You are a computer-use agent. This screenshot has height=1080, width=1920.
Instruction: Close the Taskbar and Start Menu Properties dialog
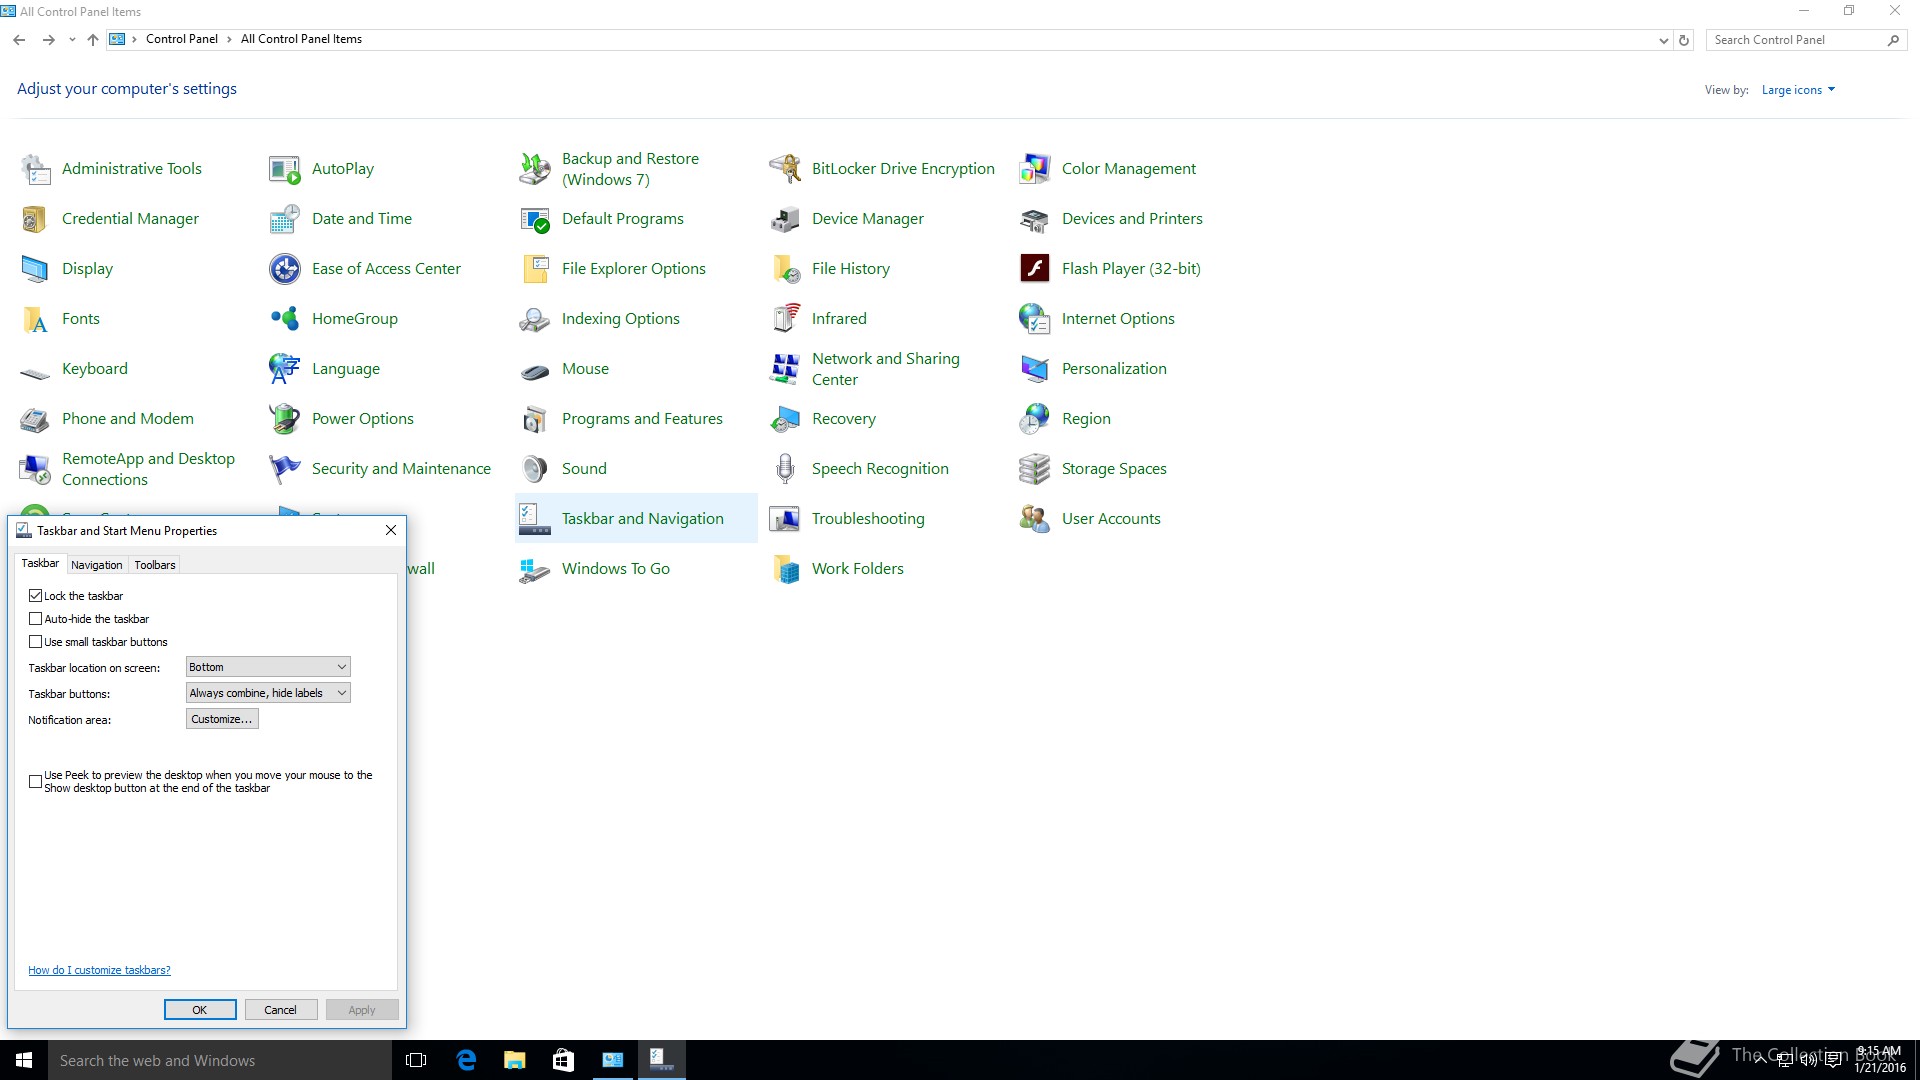click(391, 530)
